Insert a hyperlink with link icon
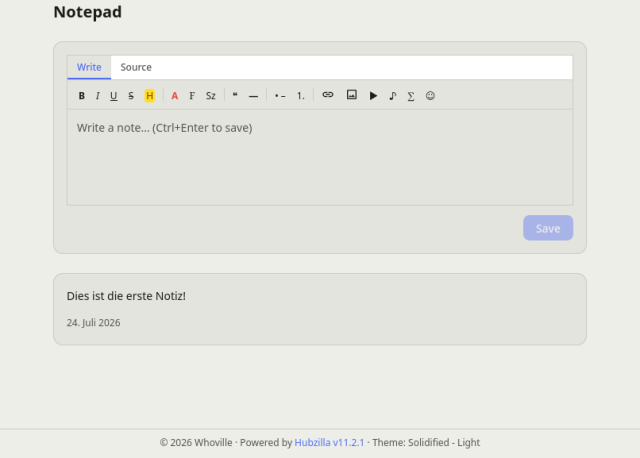Image resolution: width=640 pixels, height=458 pixels. [328, 95]
